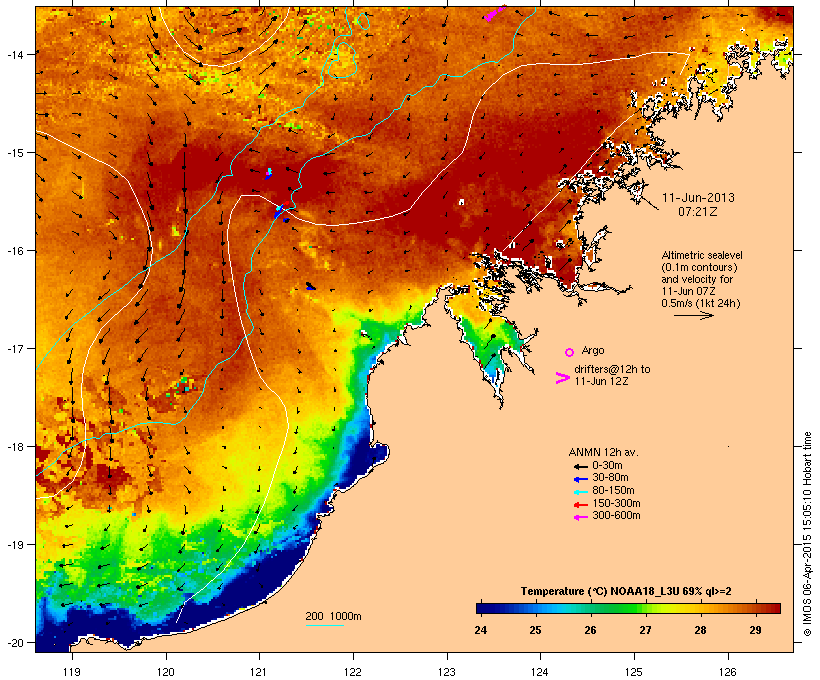The image size is (820, 680).
Task: Click the latitude axis label -15
Action: (15, 153)
